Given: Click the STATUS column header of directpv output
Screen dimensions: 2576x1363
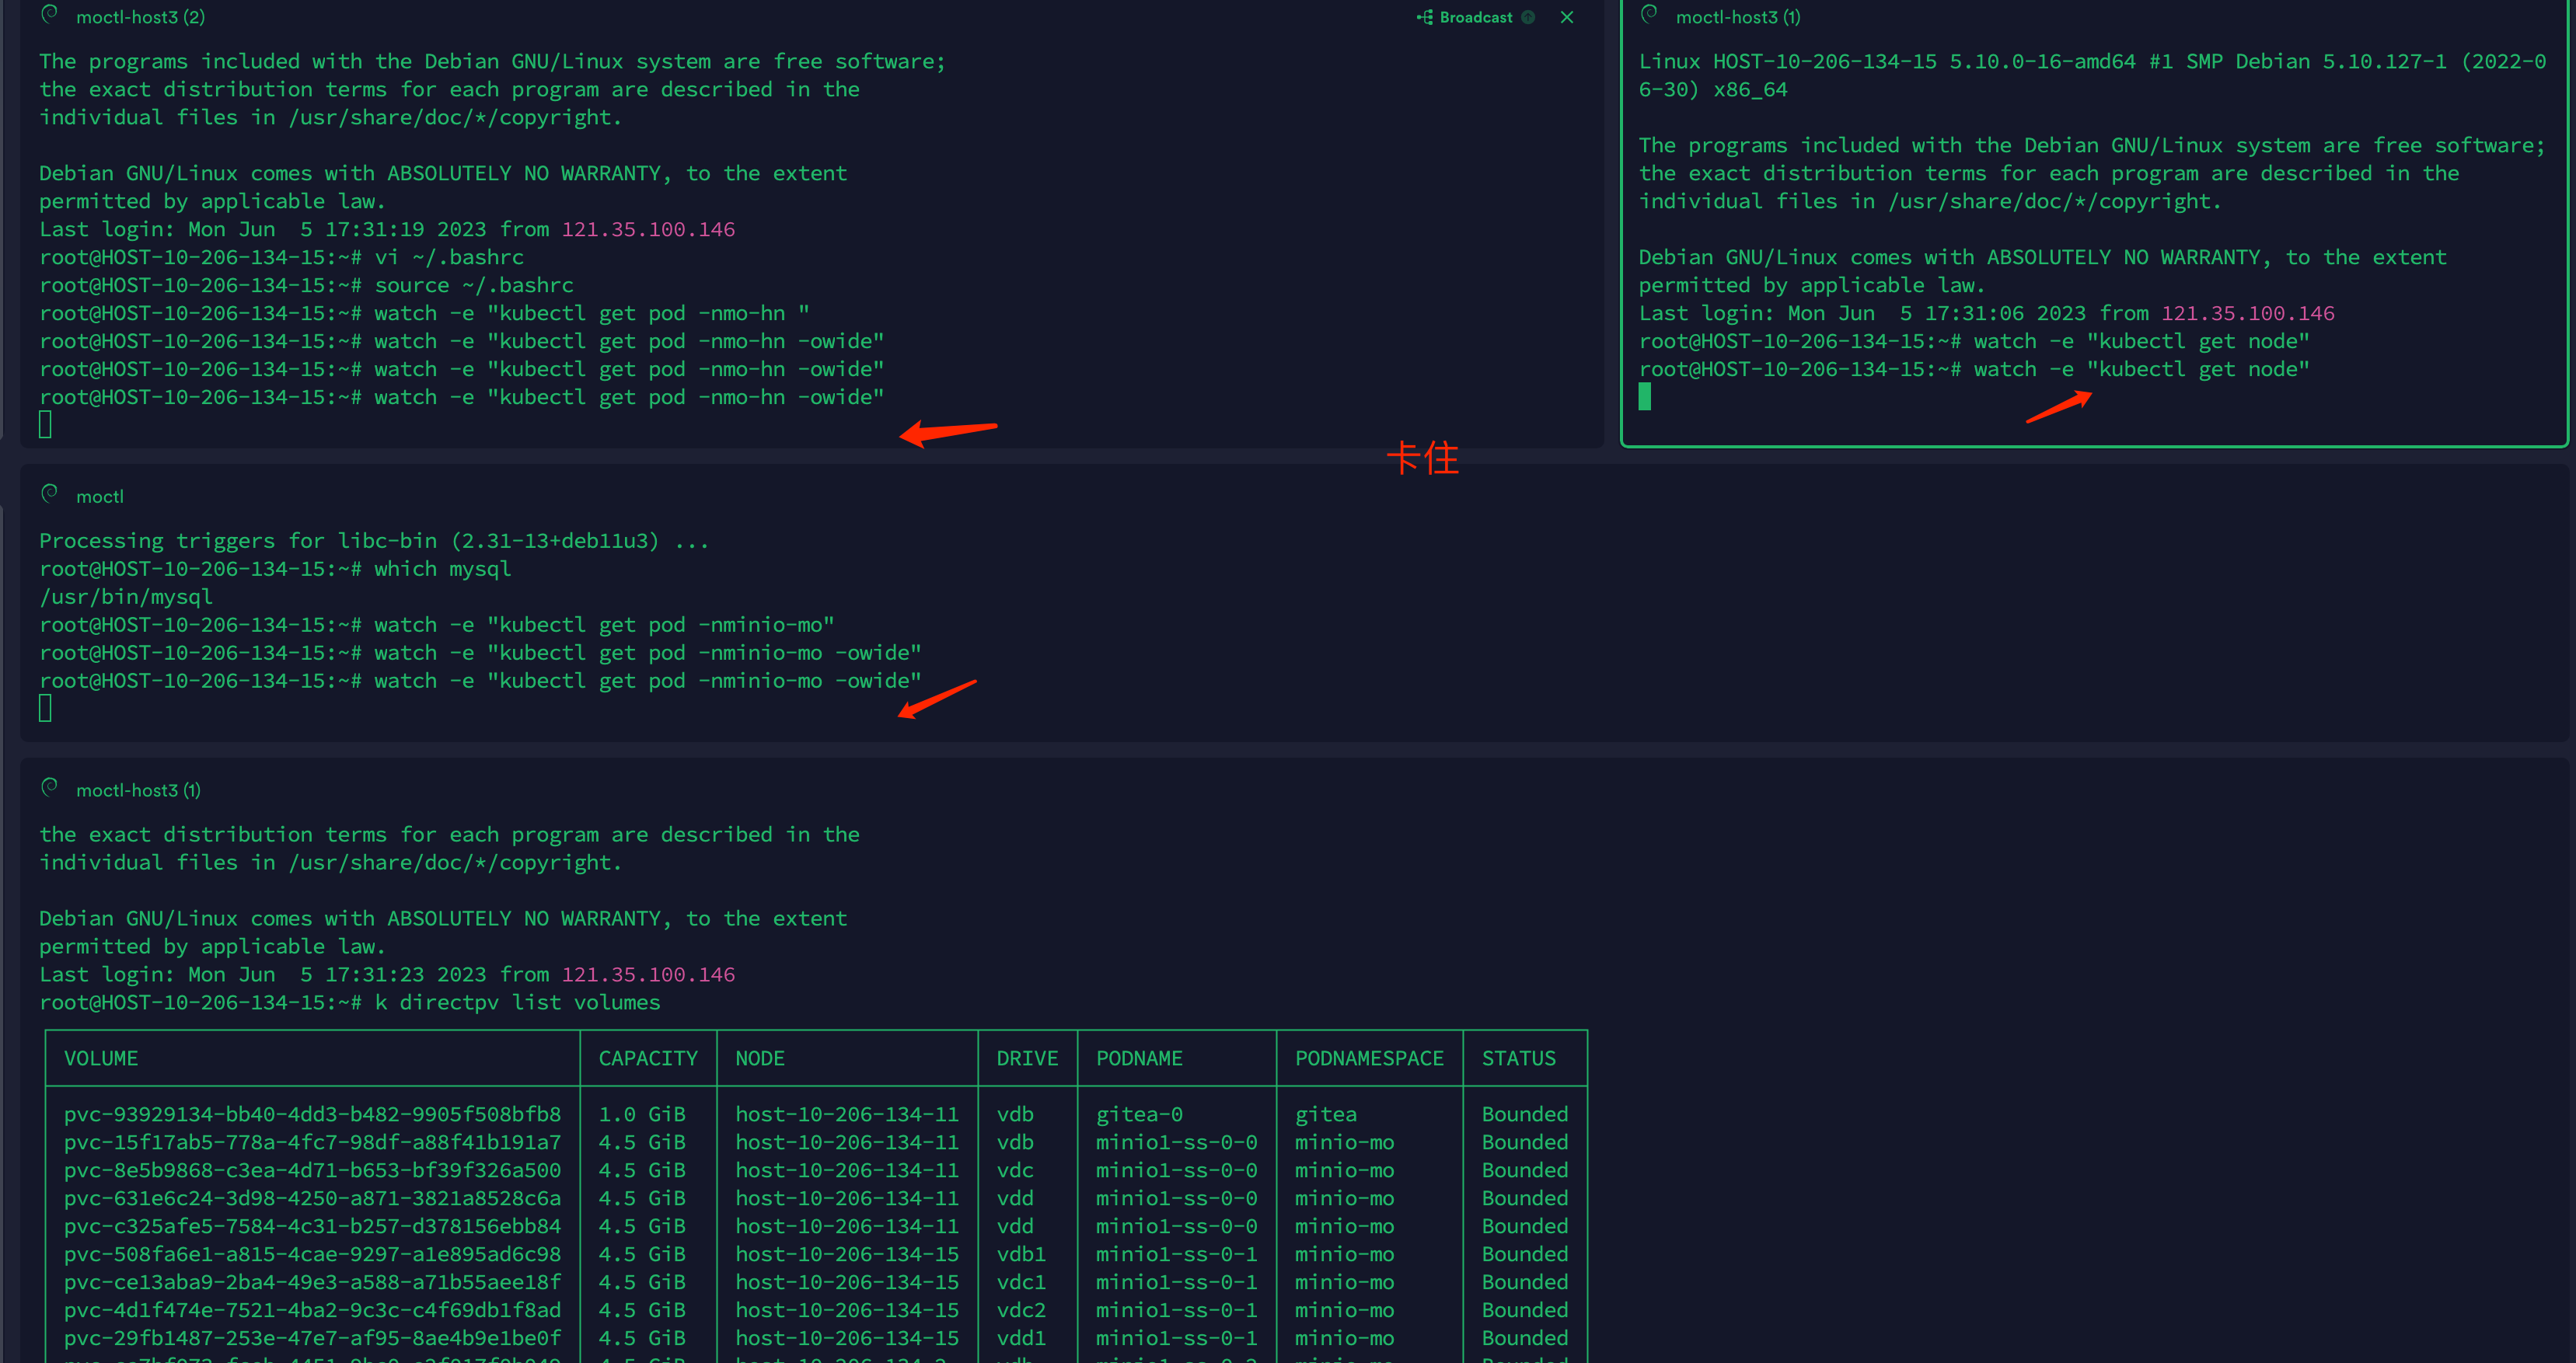Looking at the screenshot, I should (1518, 1058).
